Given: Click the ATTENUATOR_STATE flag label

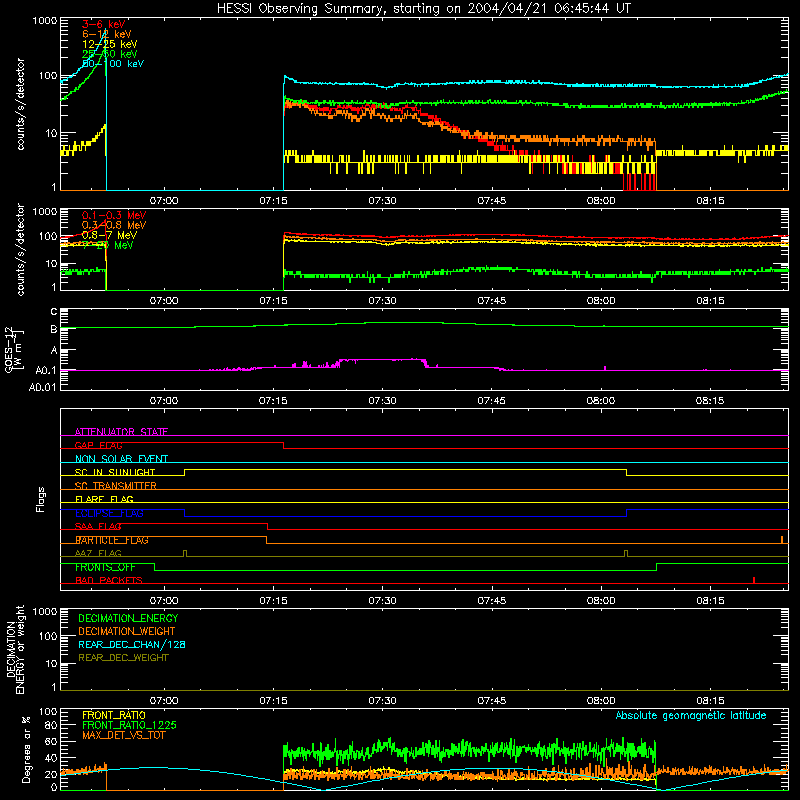Looking at the screenshot, I should point(121,432).
